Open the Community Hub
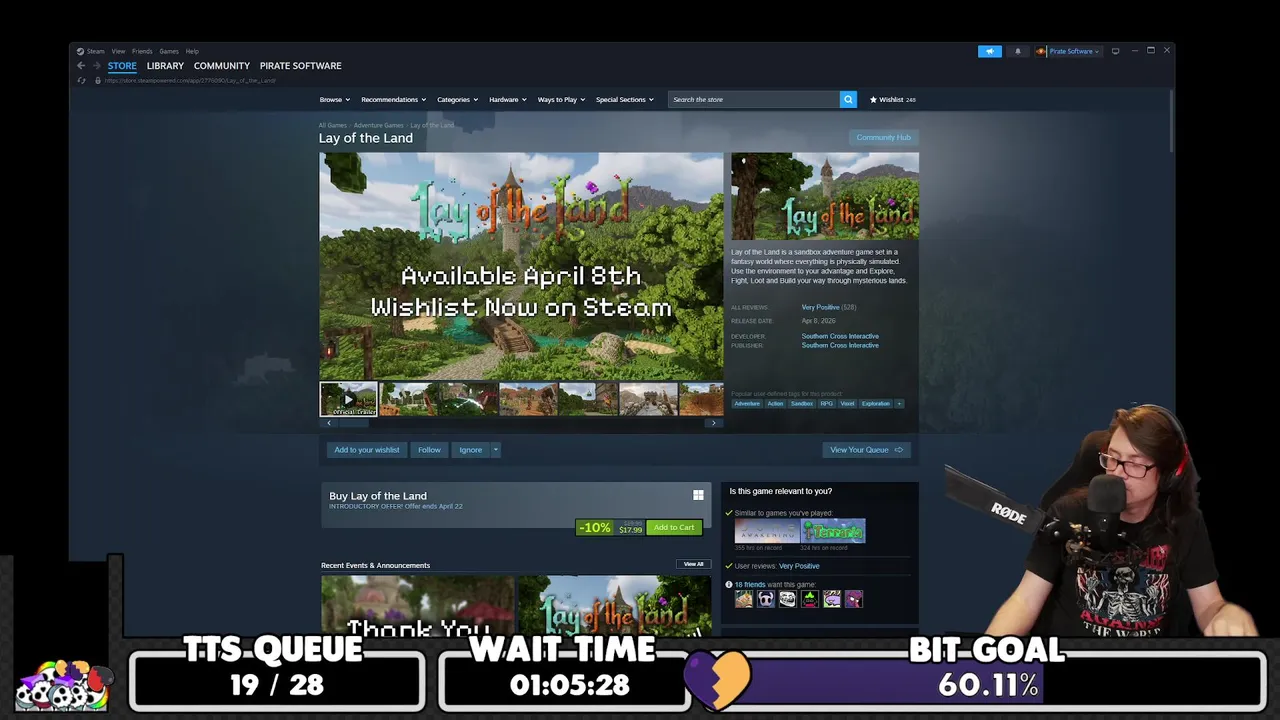 click(883, 137)
